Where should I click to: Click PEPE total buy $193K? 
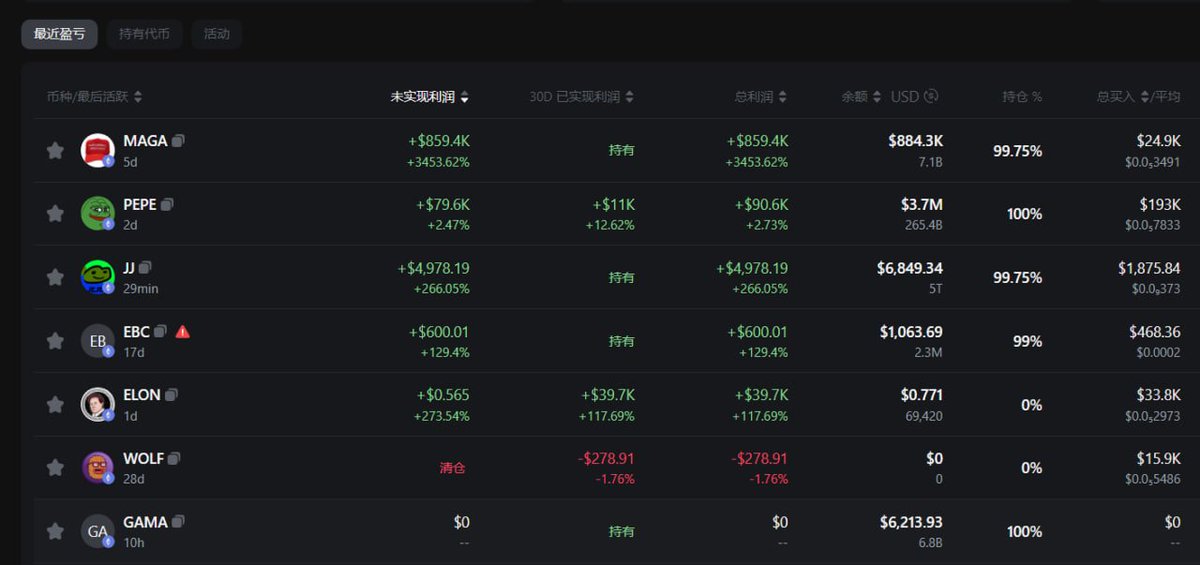pyautogui.click(x=1160, y=204)
